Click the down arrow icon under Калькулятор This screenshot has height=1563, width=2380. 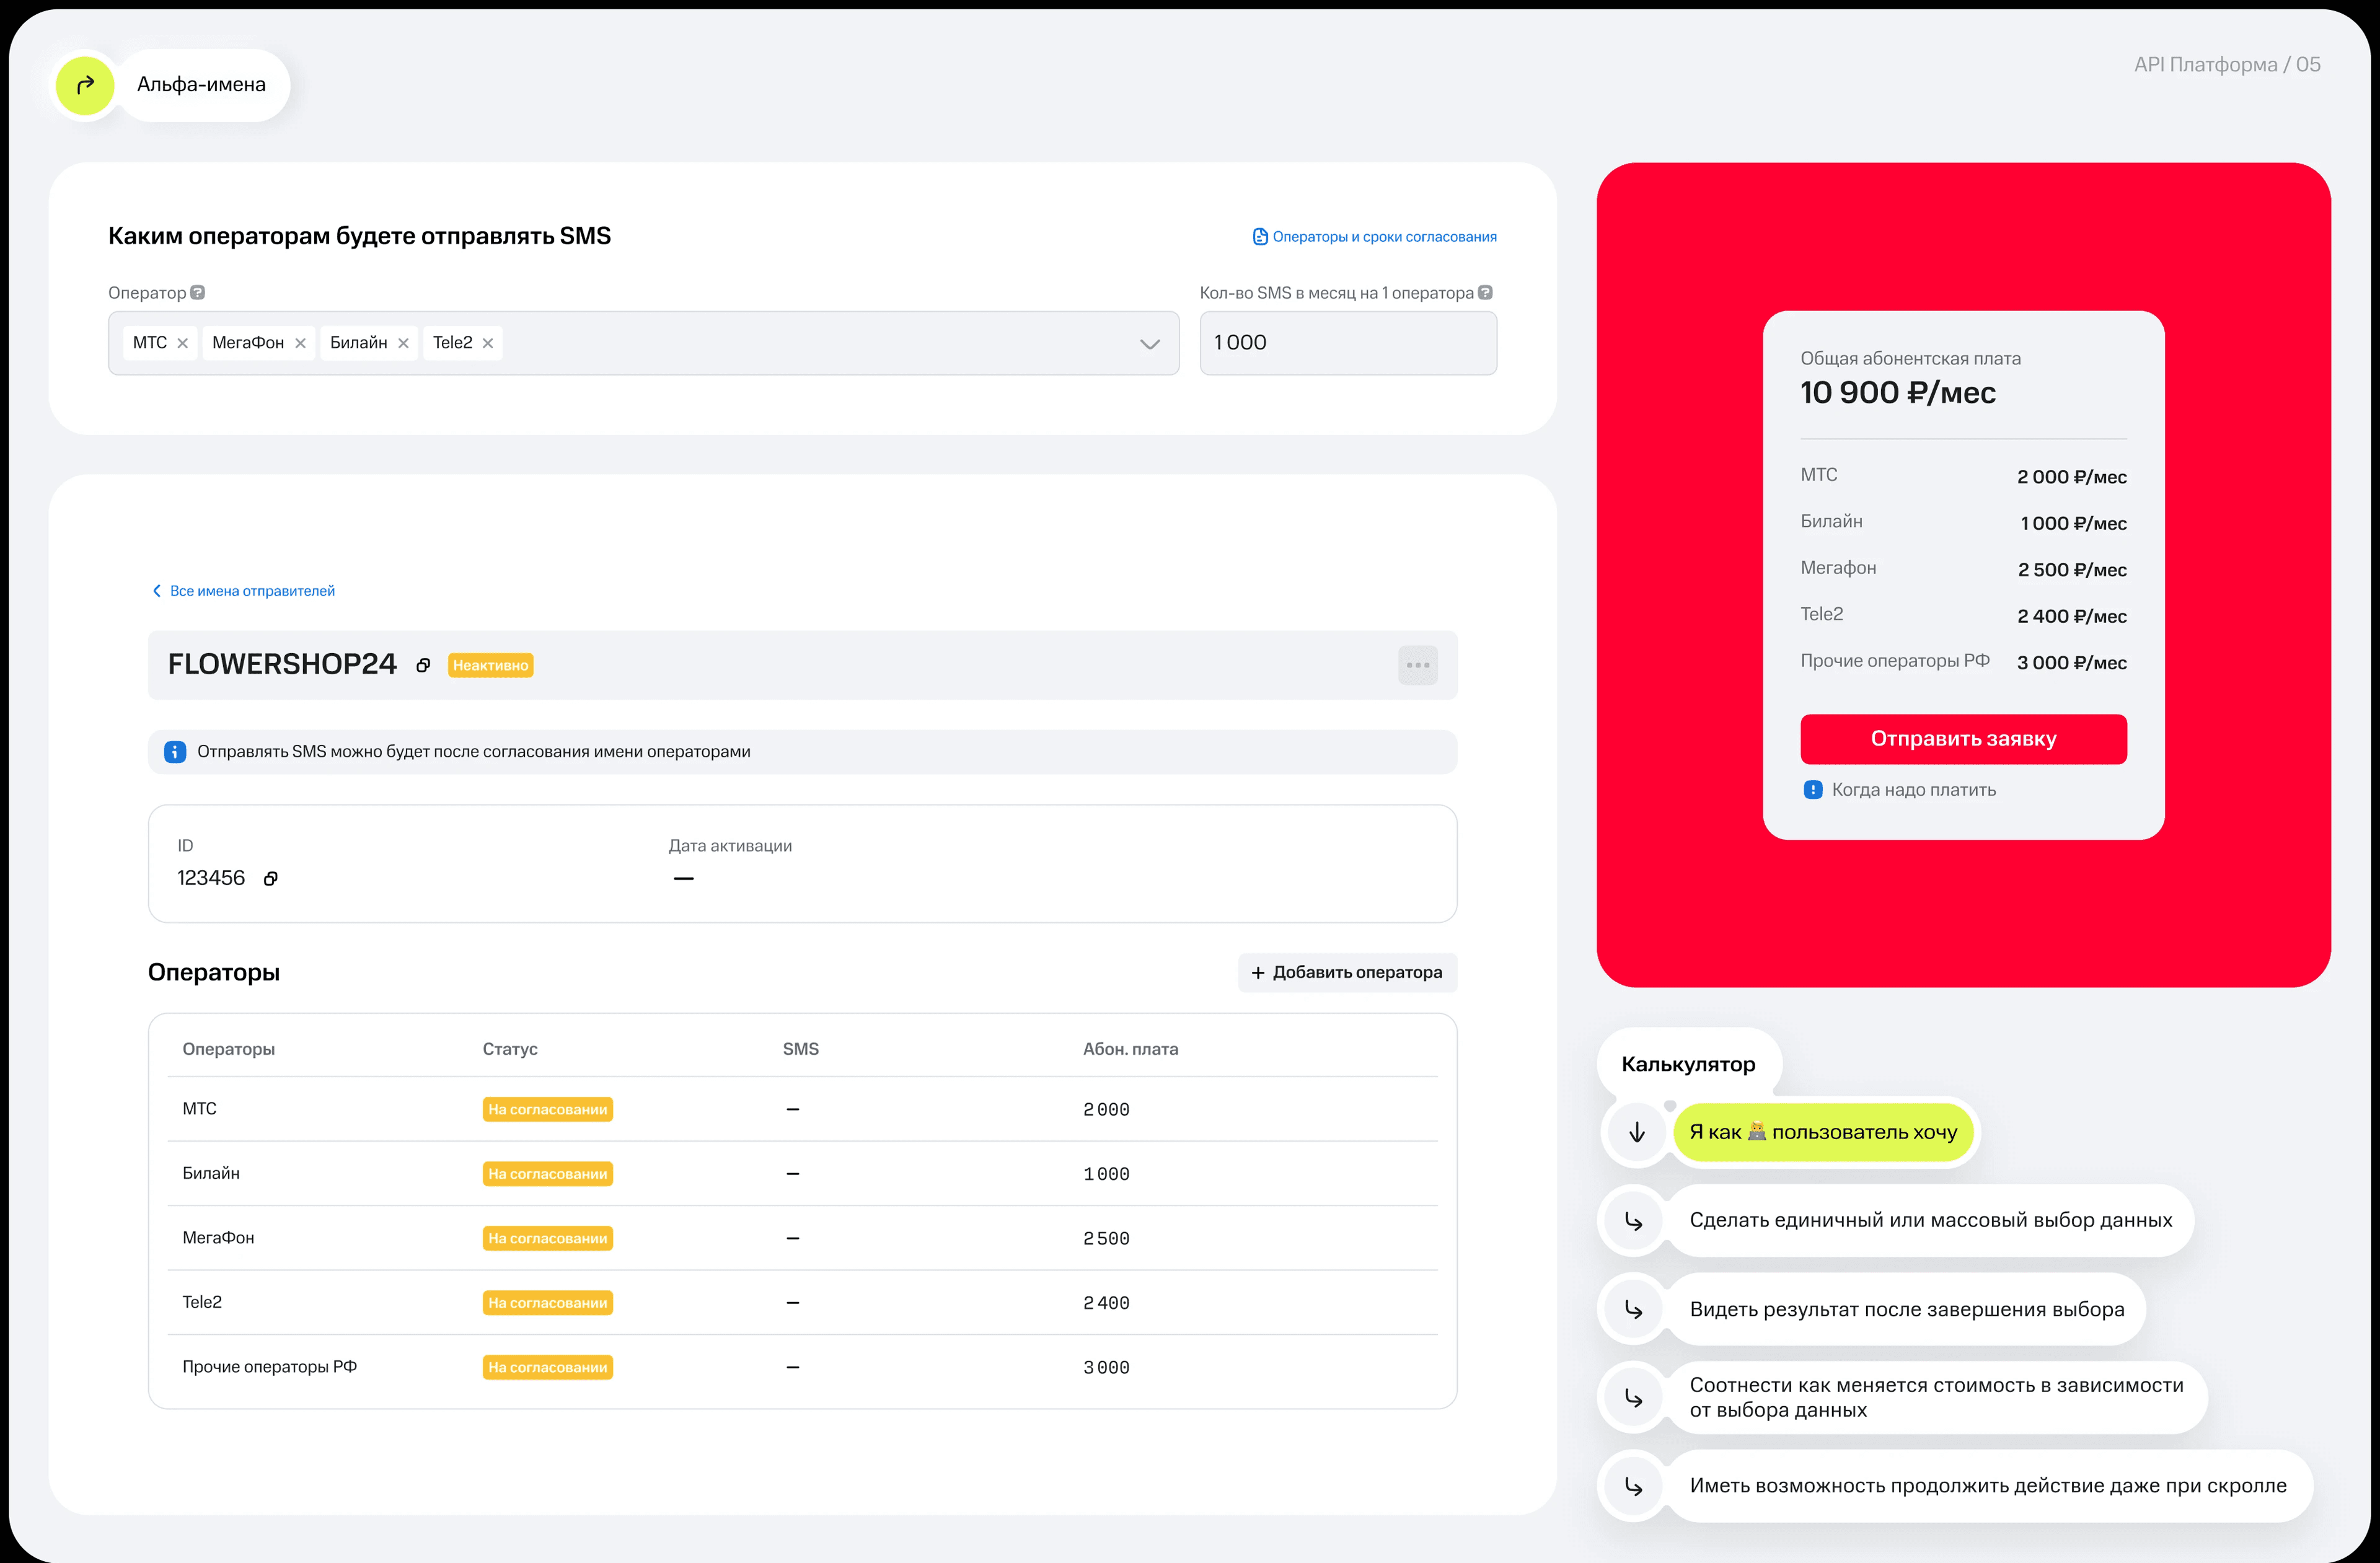[x=1636, y=1132]
